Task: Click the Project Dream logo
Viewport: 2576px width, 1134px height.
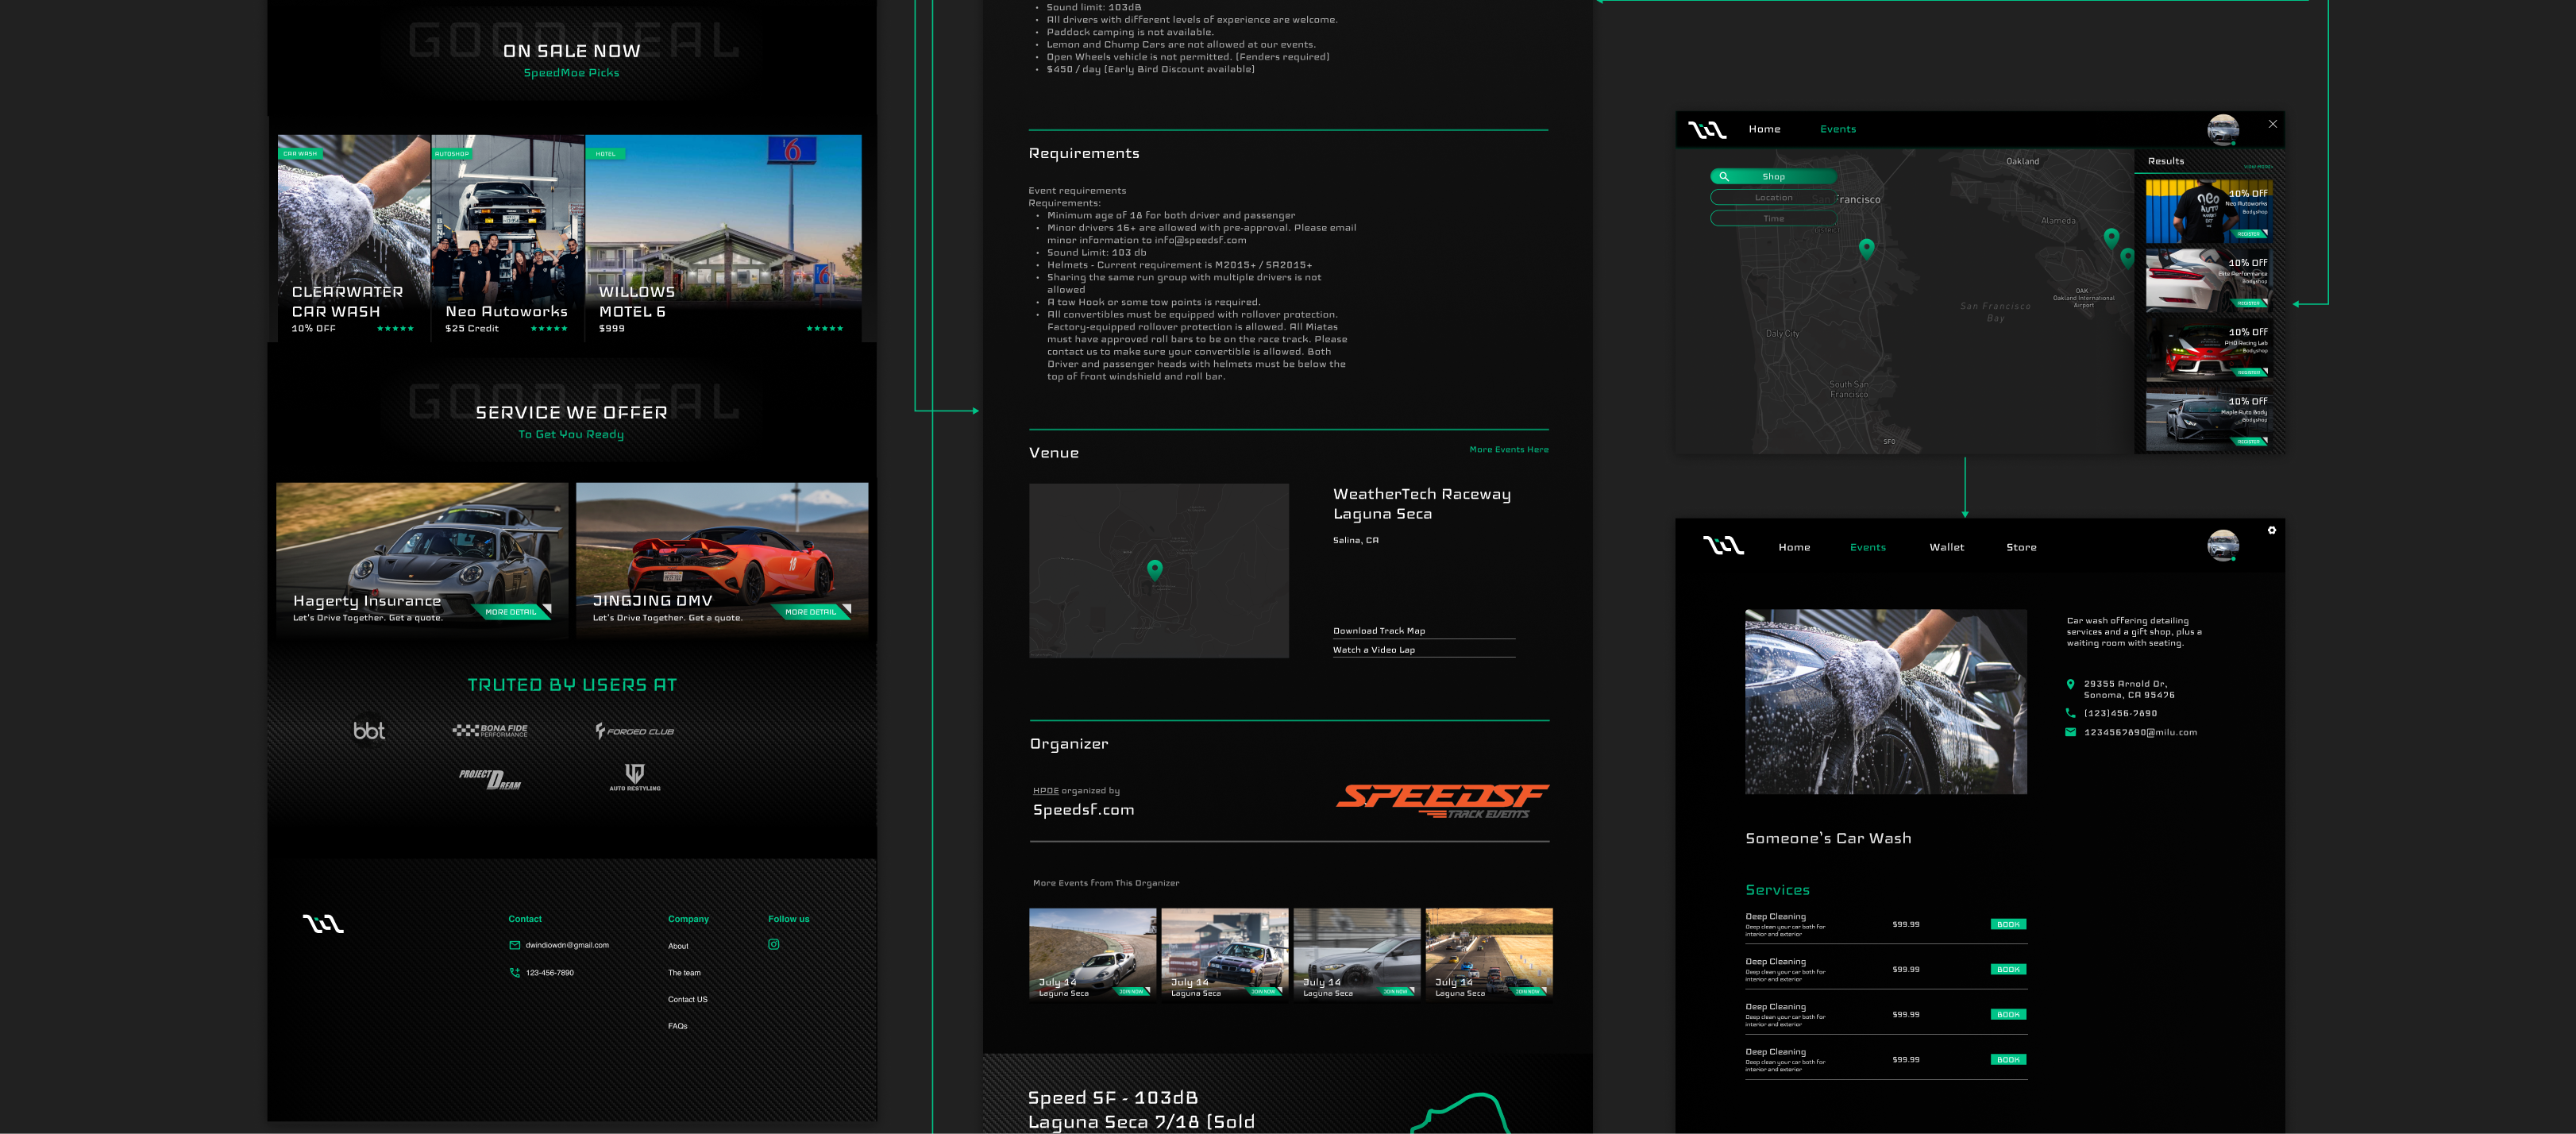Action: tap(490, 779)
